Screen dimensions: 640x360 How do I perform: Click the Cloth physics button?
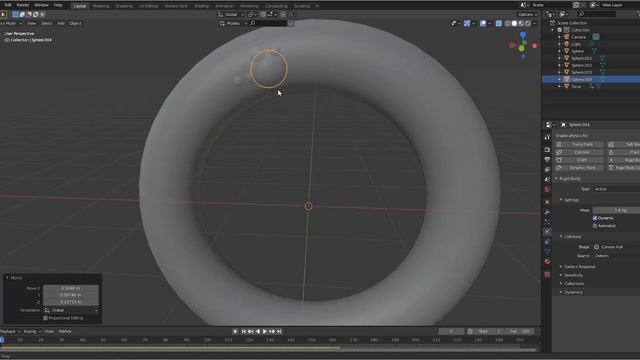point(579,160)
